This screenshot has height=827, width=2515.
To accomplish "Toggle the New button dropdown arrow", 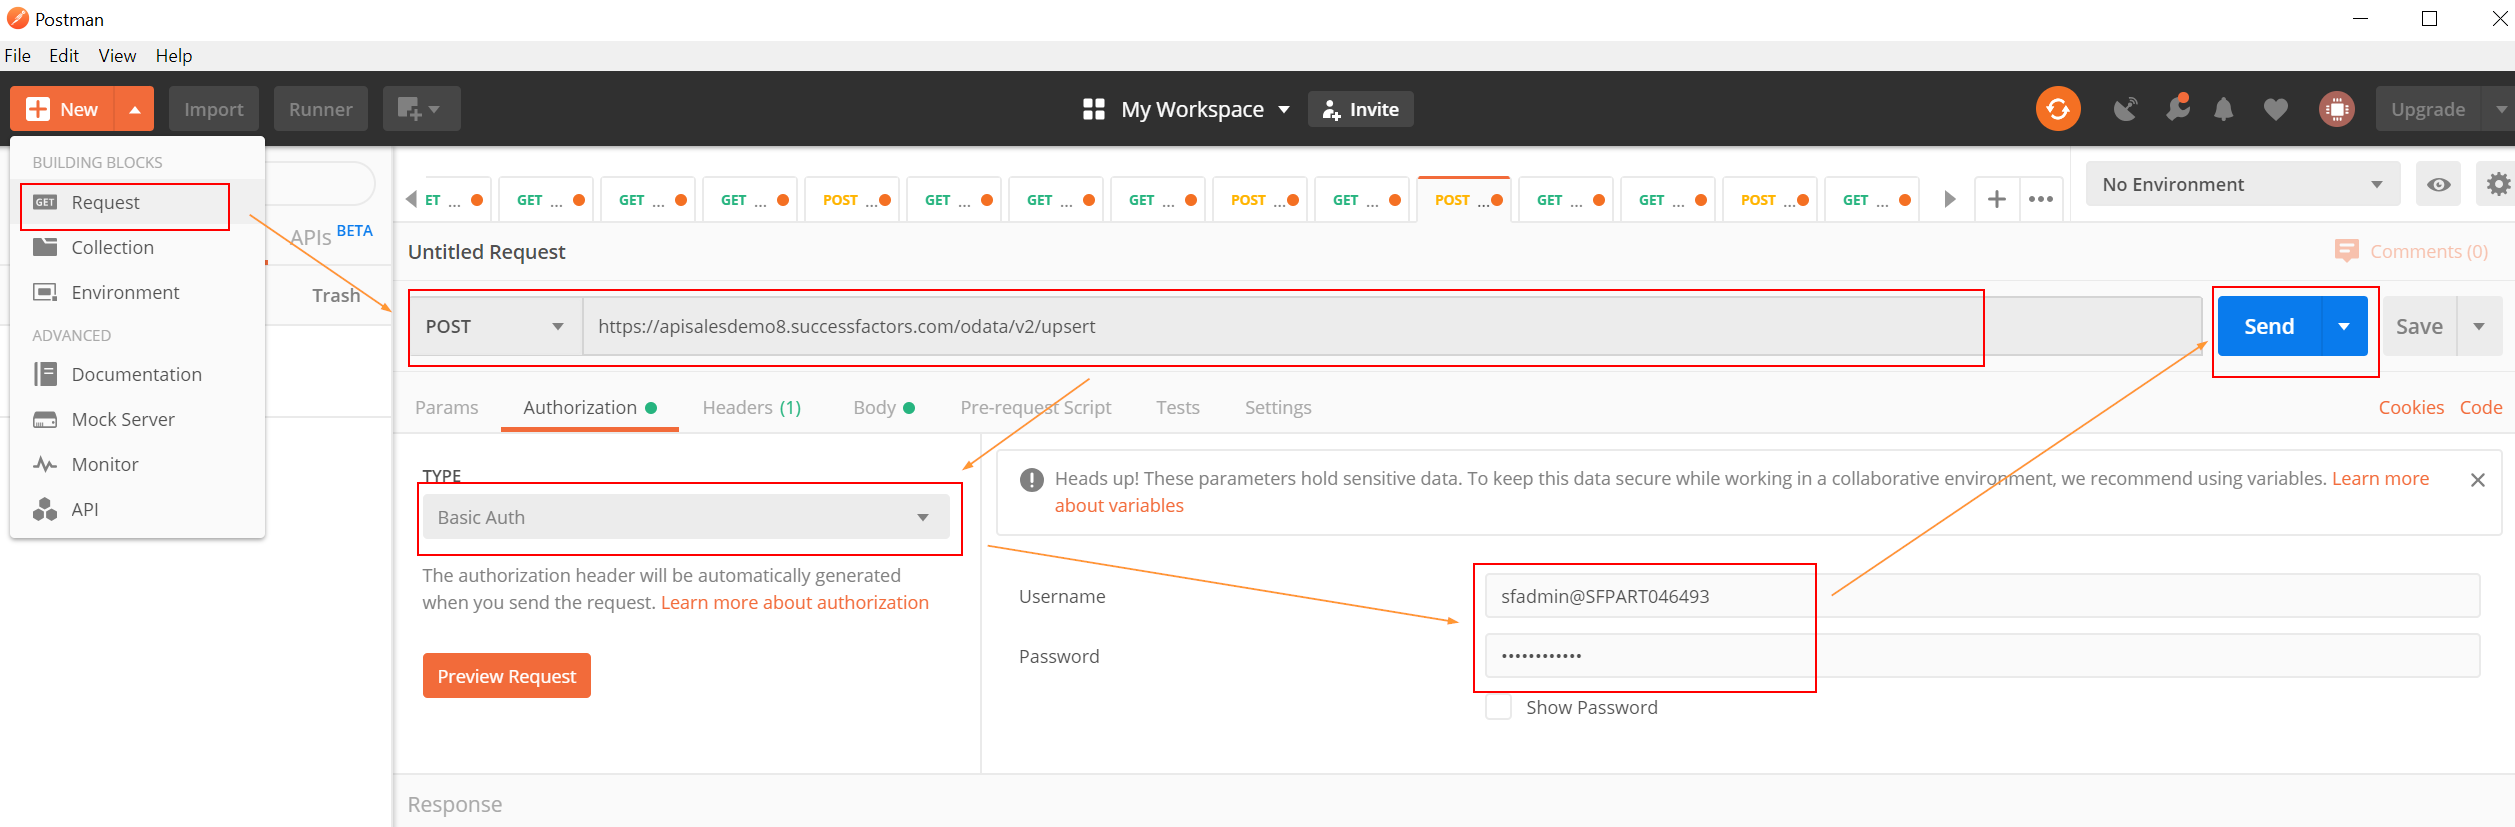I will [x=135, y=109].
